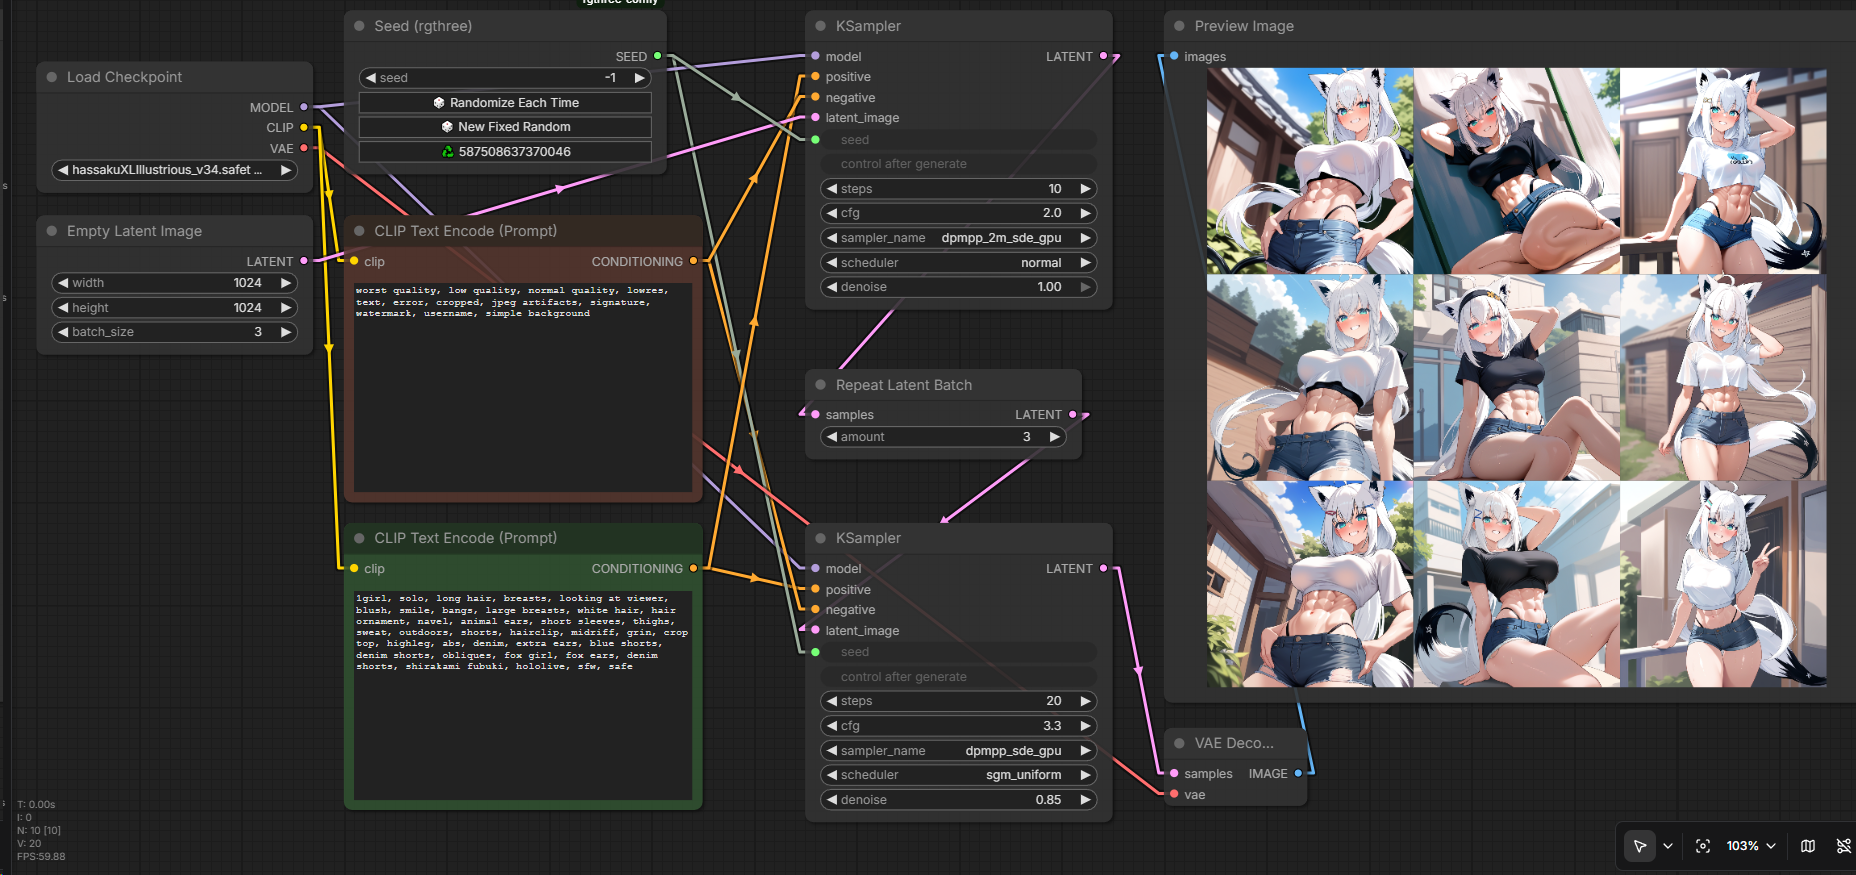Screen dimensions: 1856x875
Task: Click the samples input port on Repeat Latent Batch
Action: tap(816, 414)
